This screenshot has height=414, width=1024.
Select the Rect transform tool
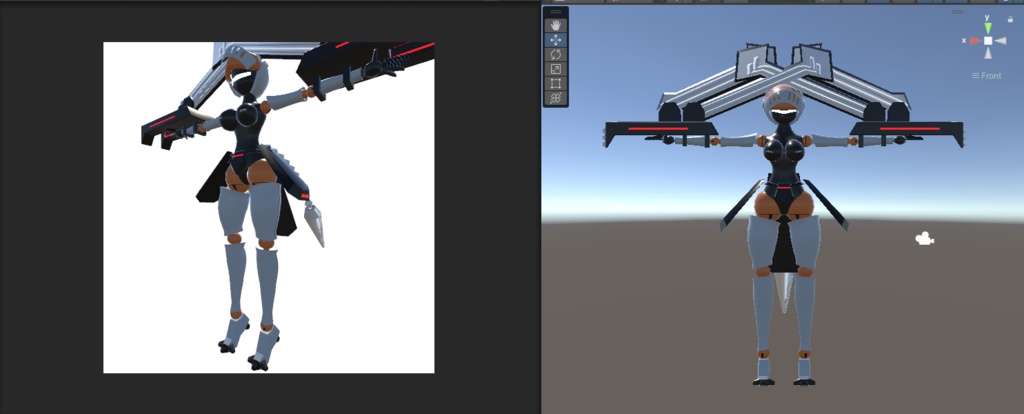tap(556, 83)
